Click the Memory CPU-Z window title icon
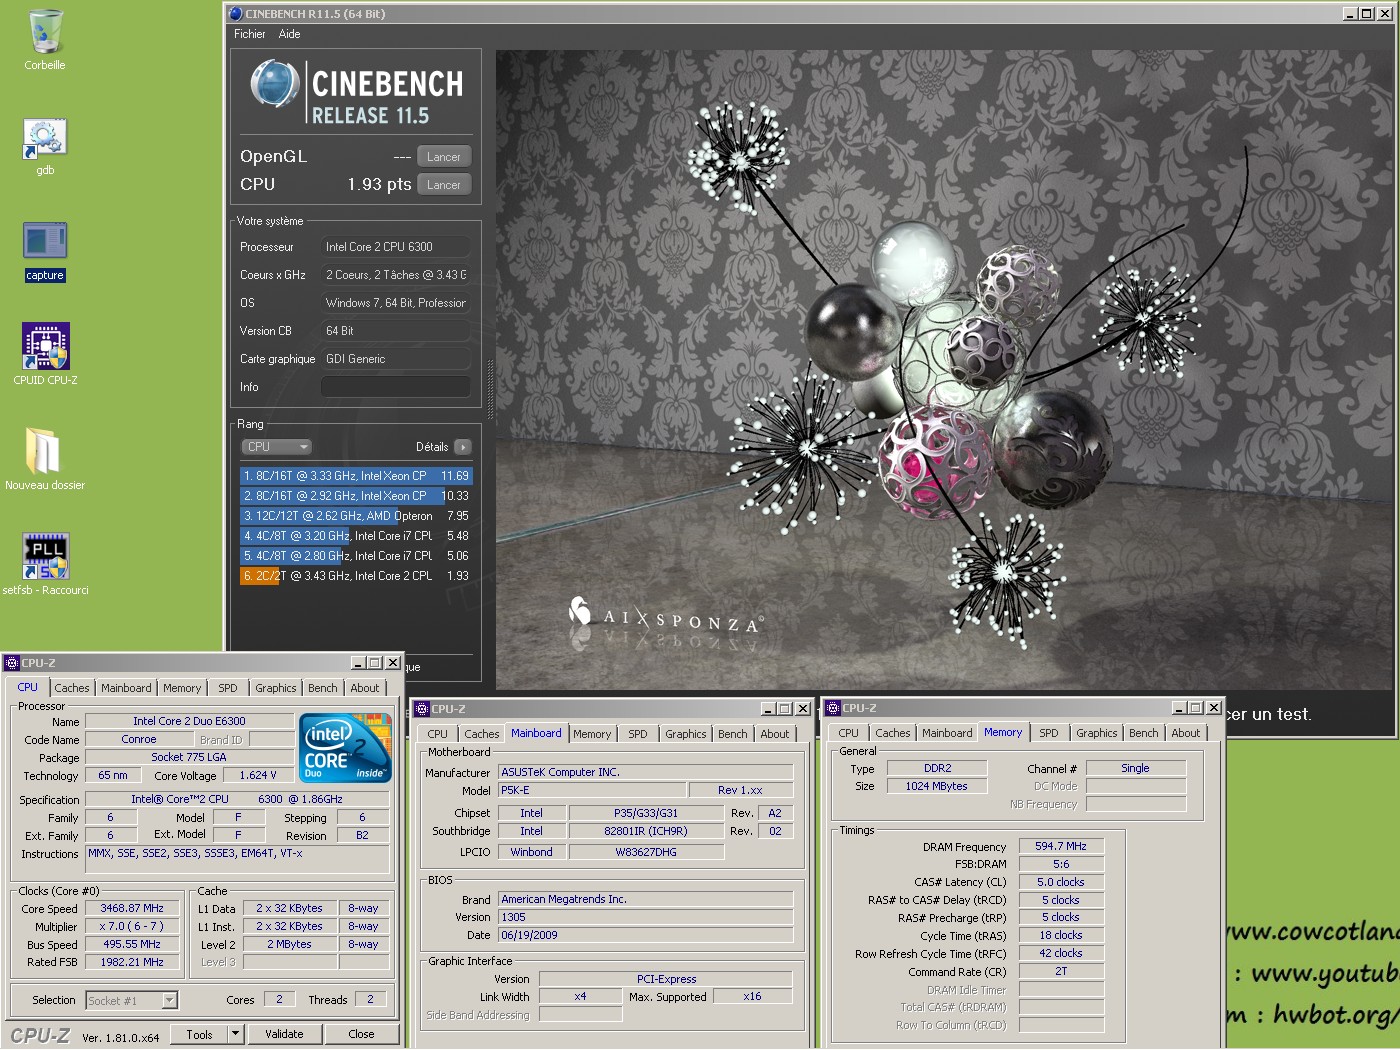 point(833,708)
